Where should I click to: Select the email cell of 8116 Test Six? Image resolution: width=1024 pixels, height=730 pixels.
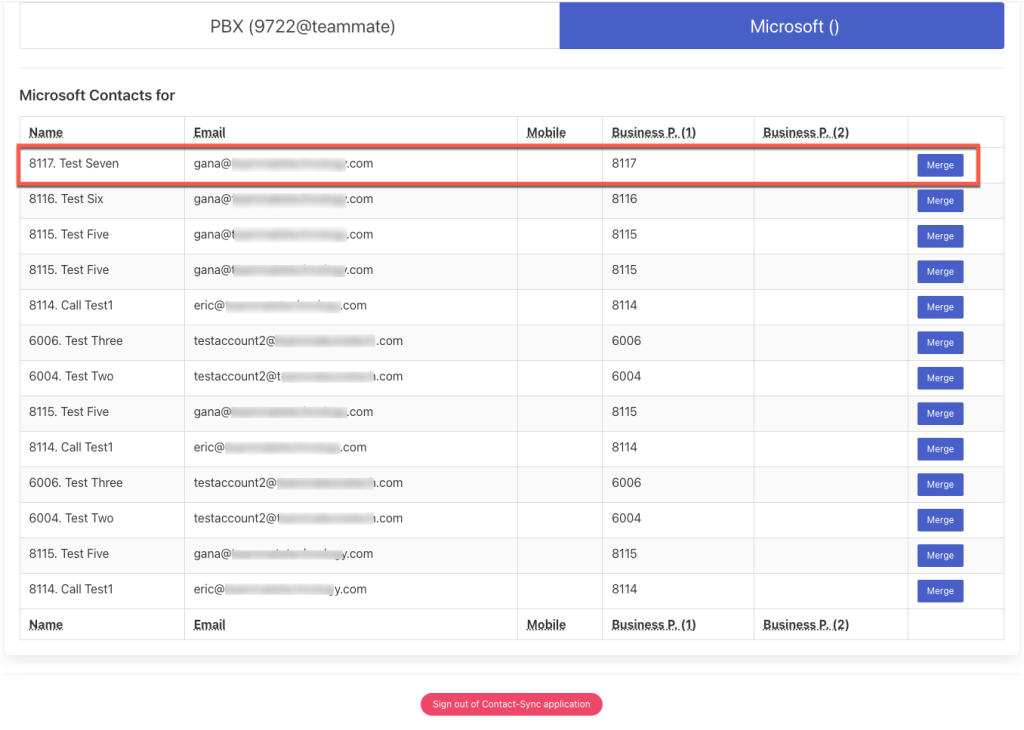(283, 199)
